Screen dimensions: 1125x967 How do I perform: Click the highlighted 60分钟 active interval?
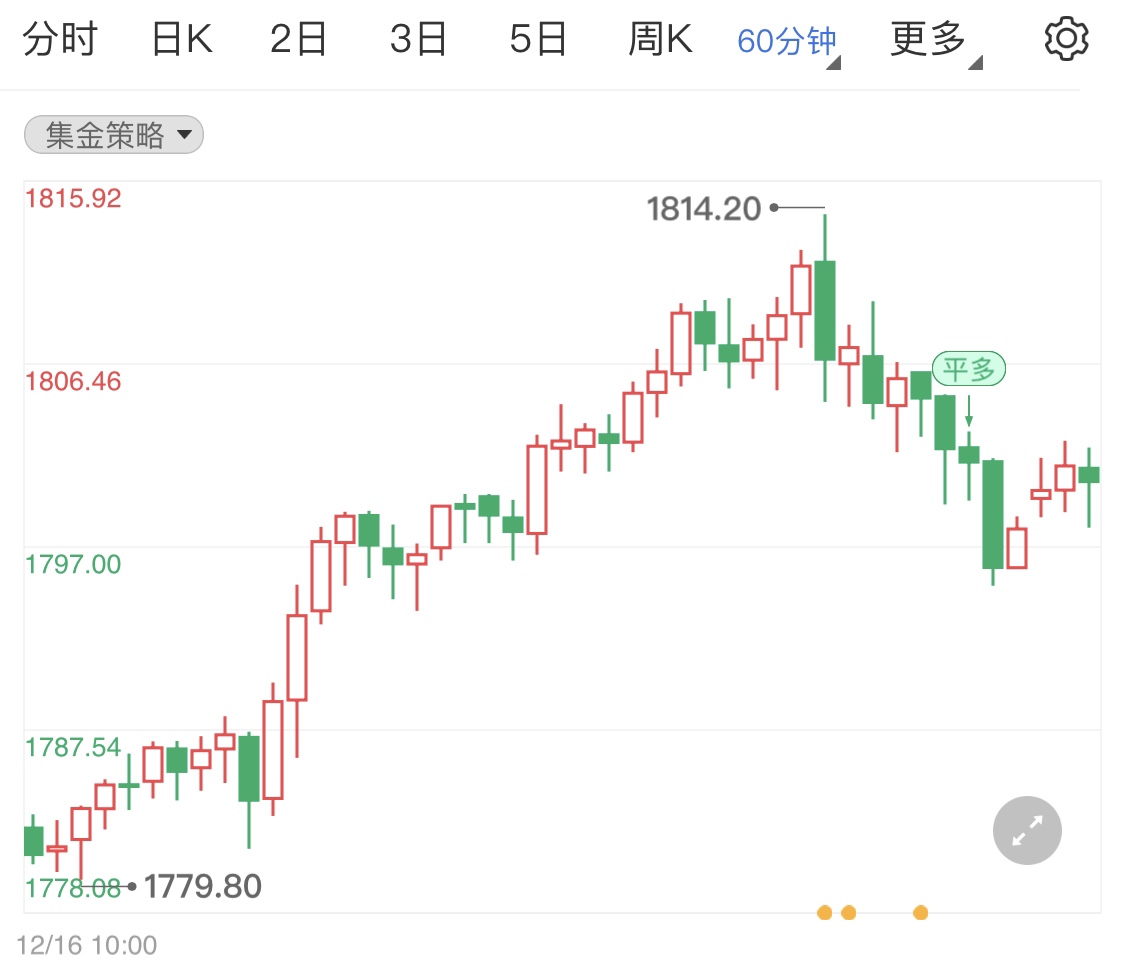(x=787, y=39)
